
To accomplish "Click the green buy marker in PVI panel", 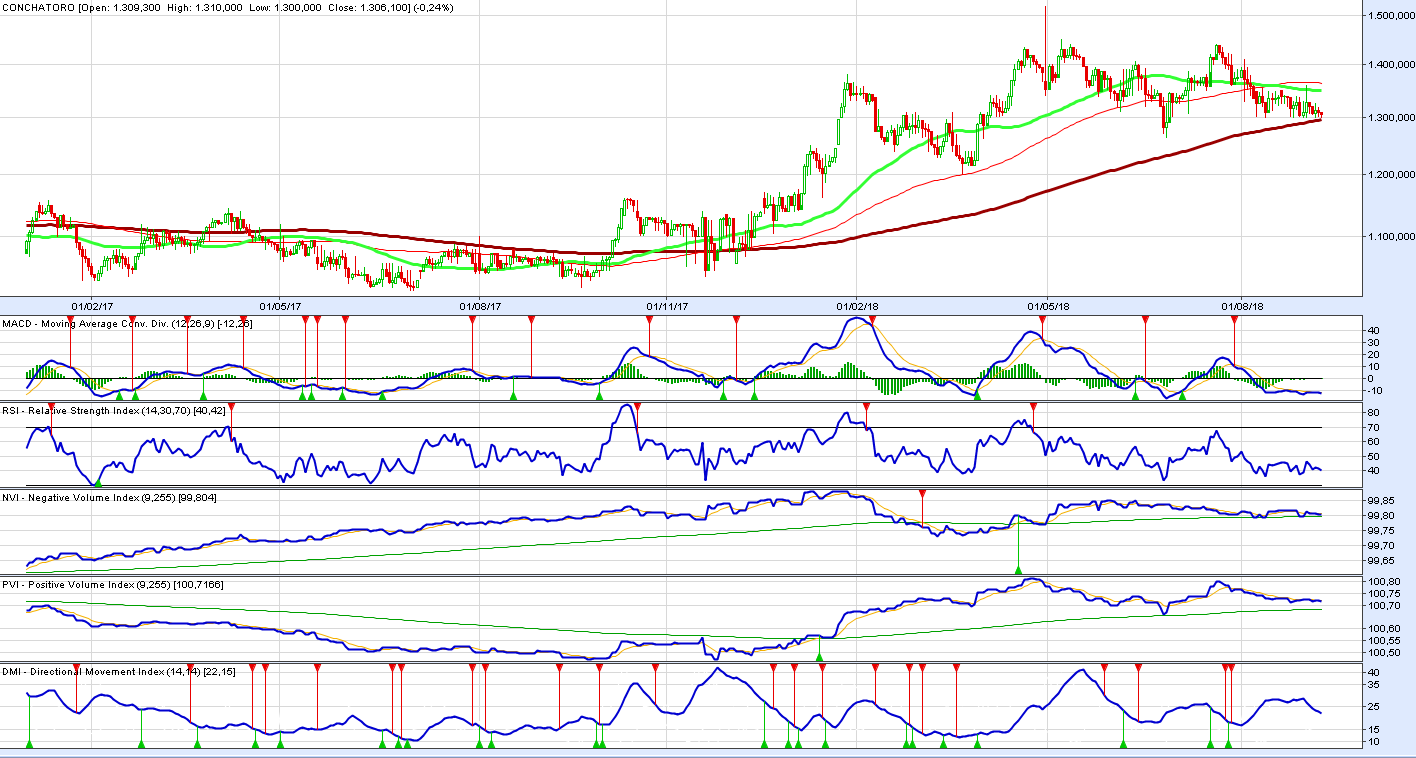I will pyautogui.click(x=819, y=657).
